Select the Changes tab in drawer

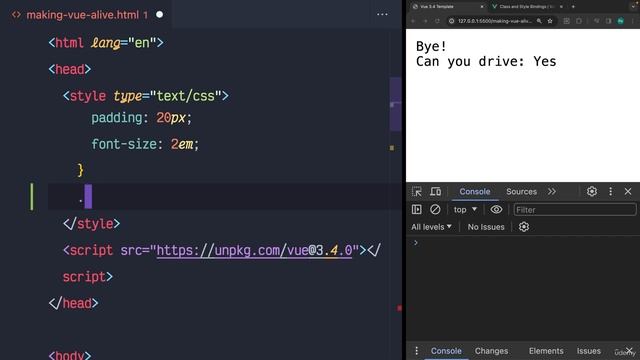tap(491, 351)
